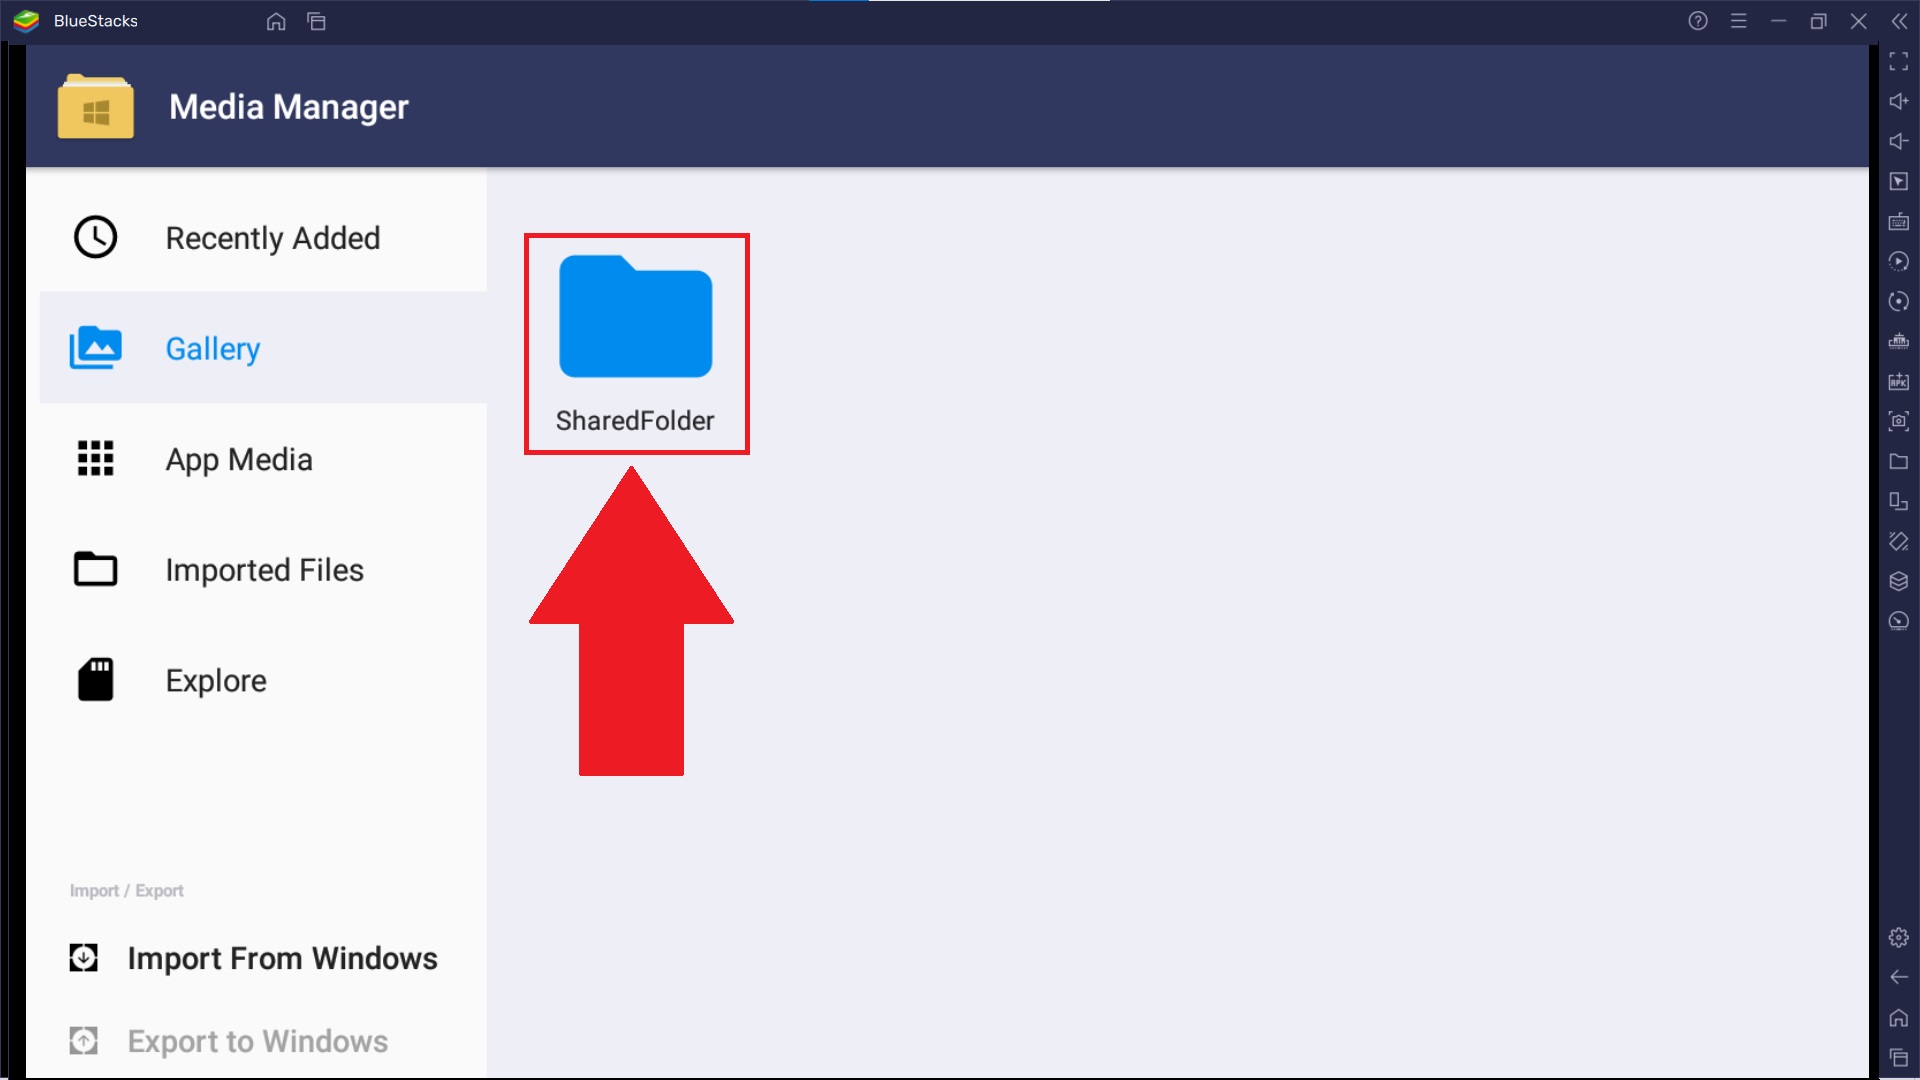Expand the Explore section
This screenshot has width=1920, height=1080.
point(215,679)
